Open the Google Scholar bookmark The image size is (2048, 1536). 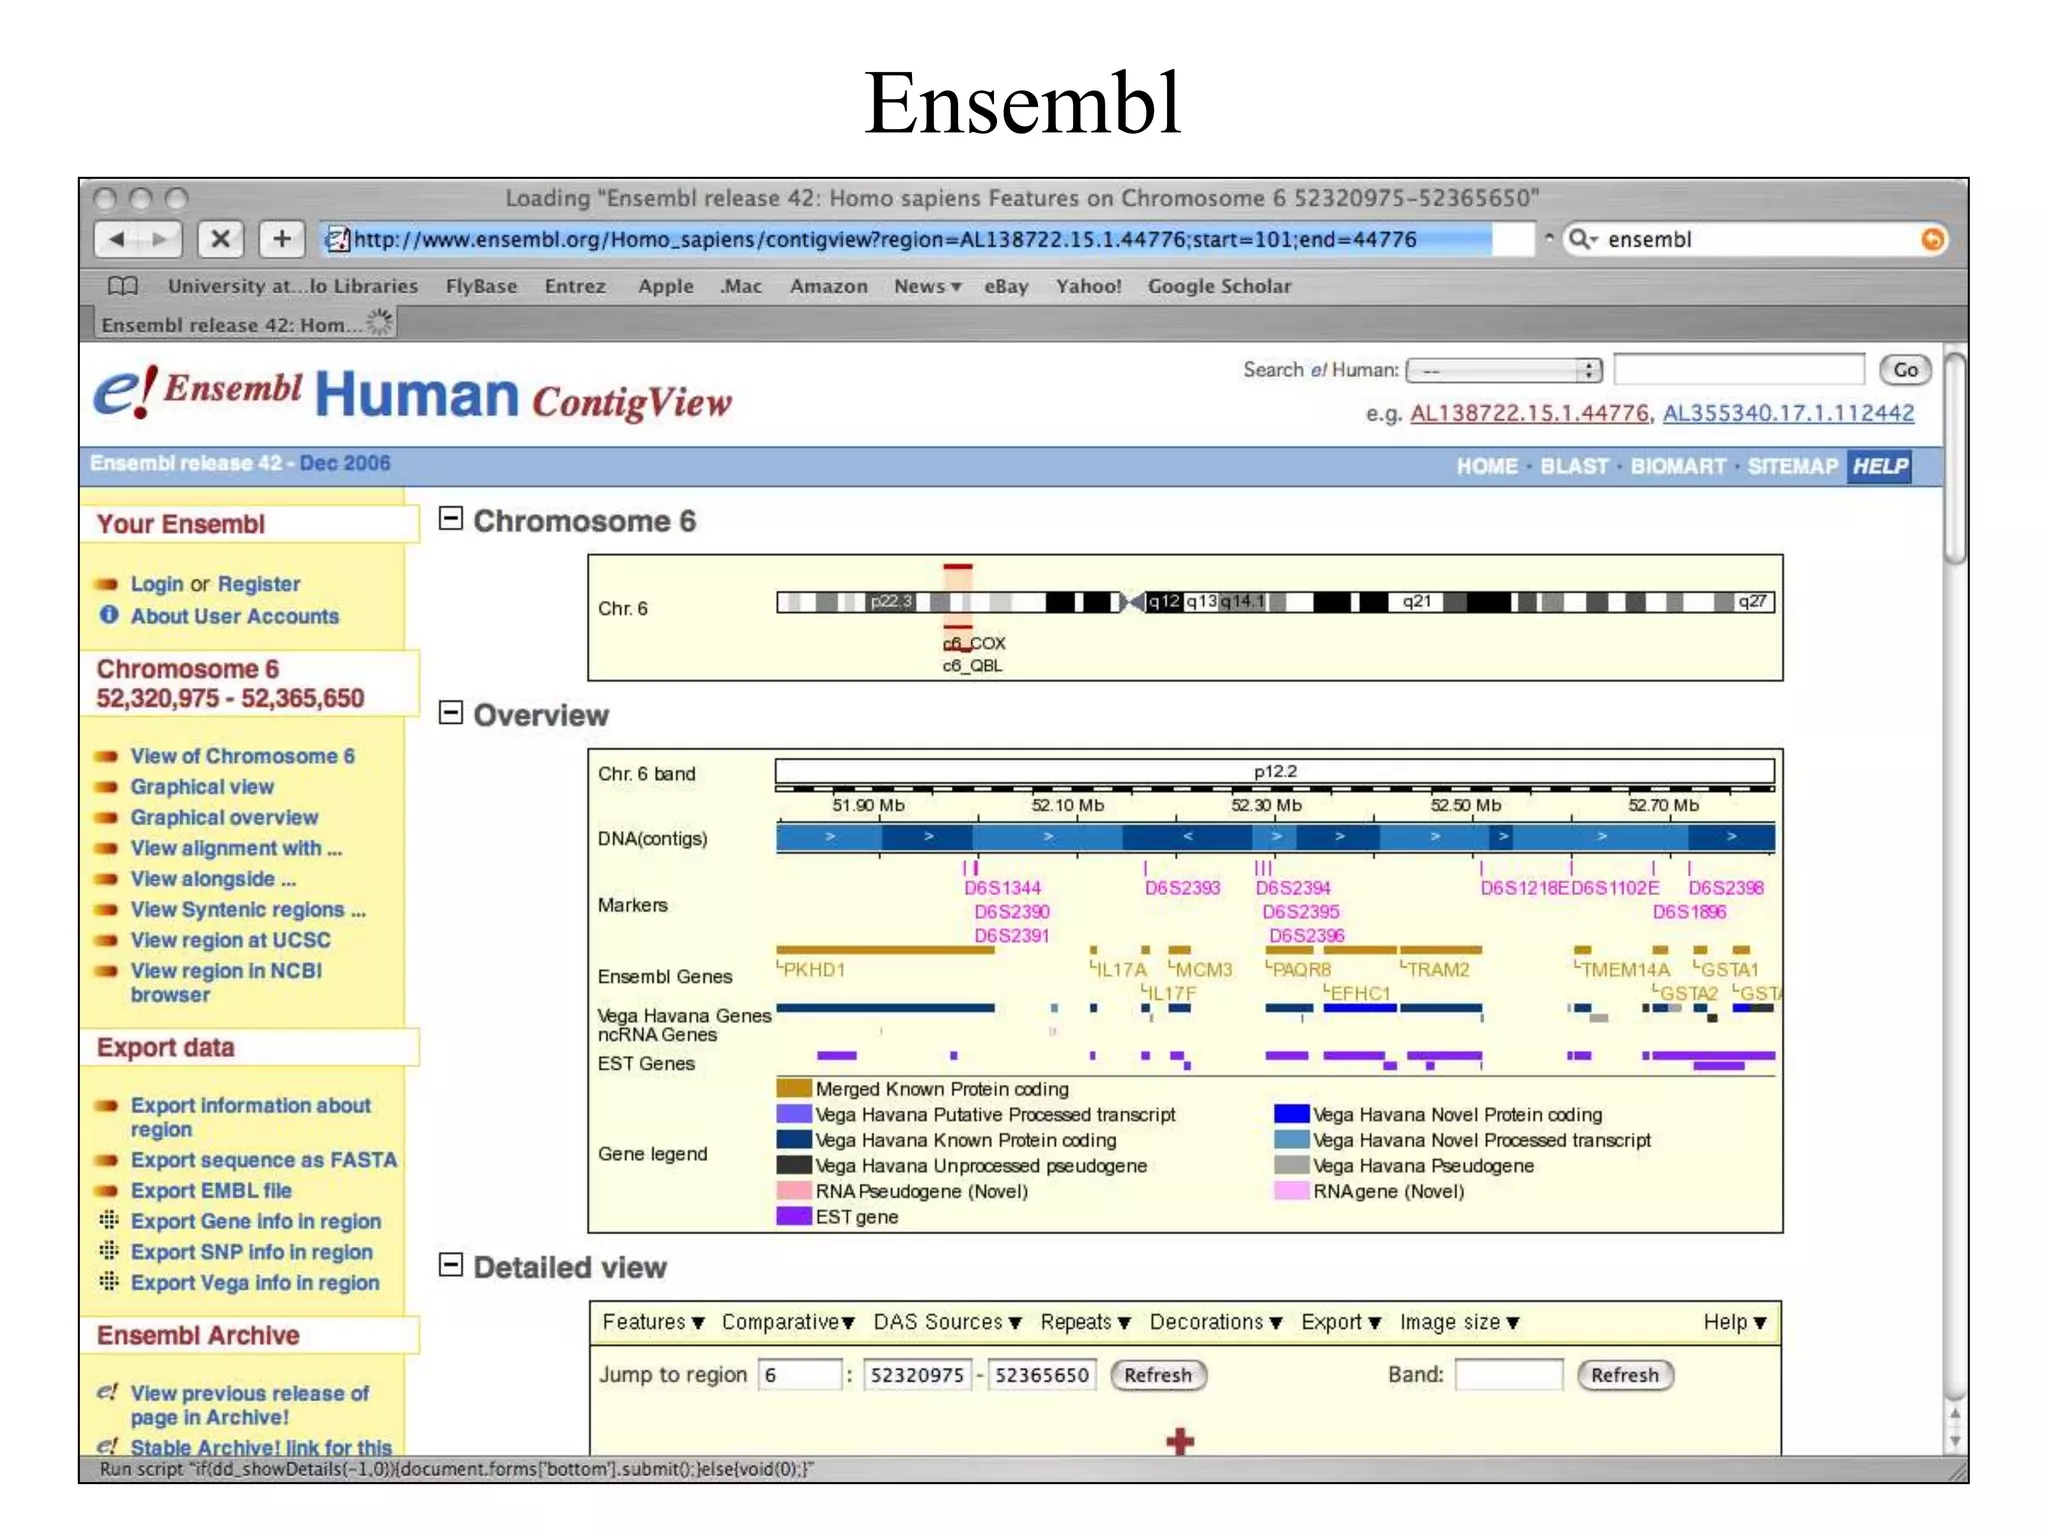1219,286
